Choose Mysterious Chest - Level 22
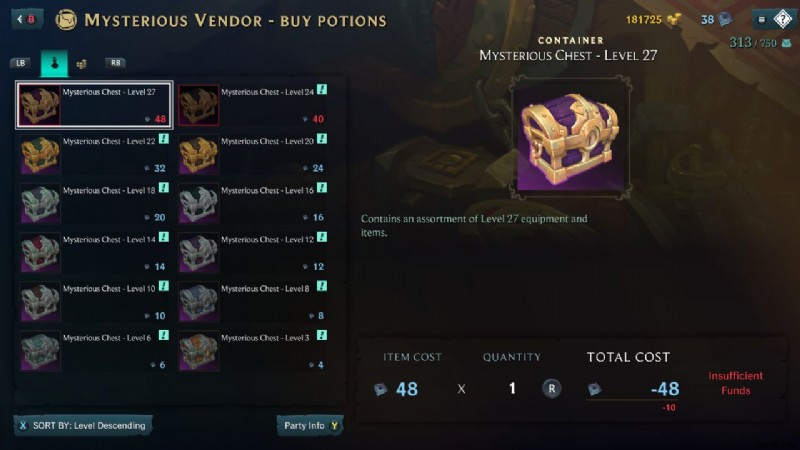The width and height of the screenshot is (800, 450). point(94,154)
